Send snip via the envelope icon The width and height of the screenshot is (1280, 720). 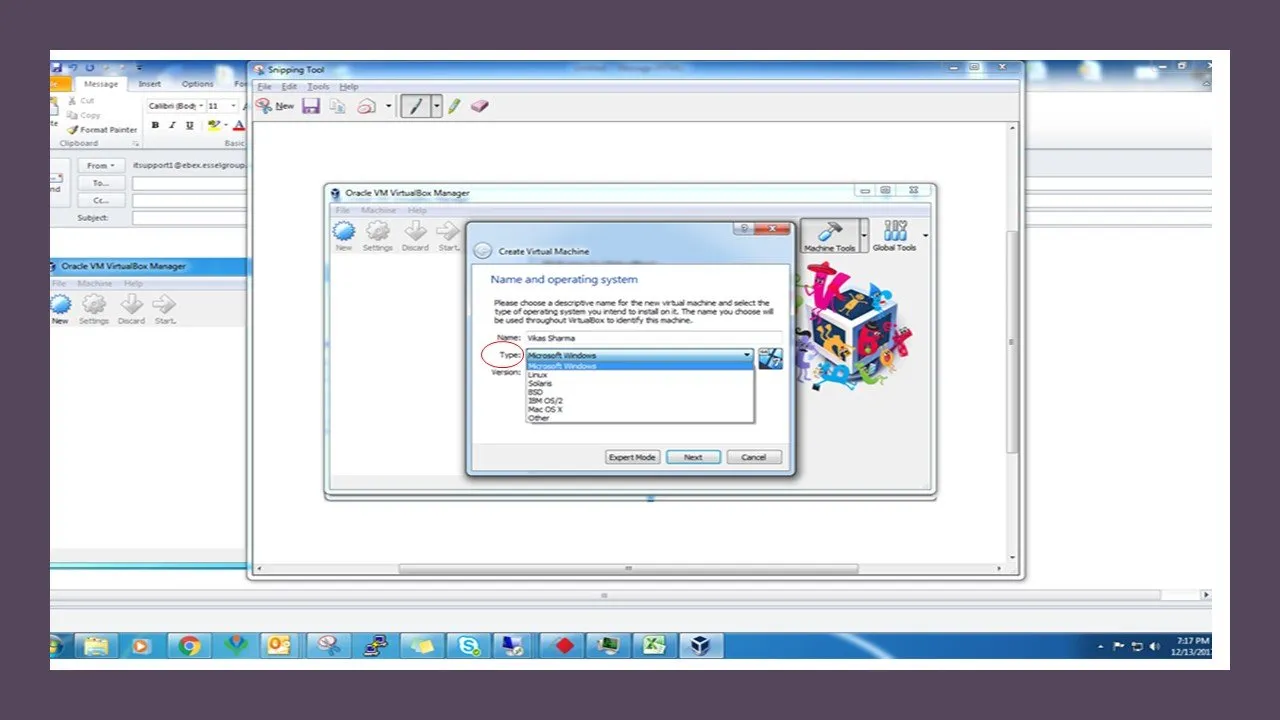(x=367, y=105)
